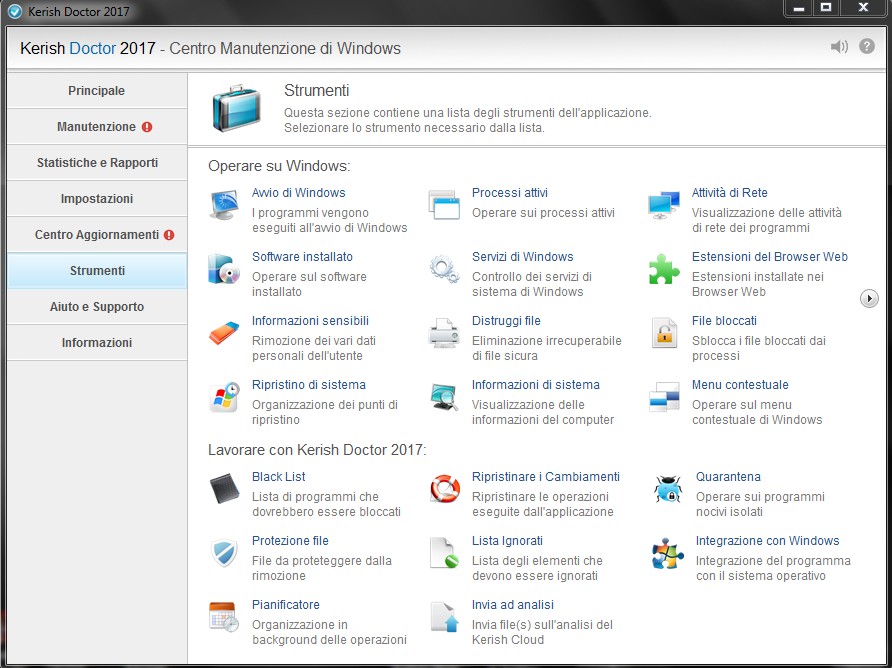The width and height of the screenshot is (892, 668).
Task: Open the File bloccati link
Action: point(724,321)
